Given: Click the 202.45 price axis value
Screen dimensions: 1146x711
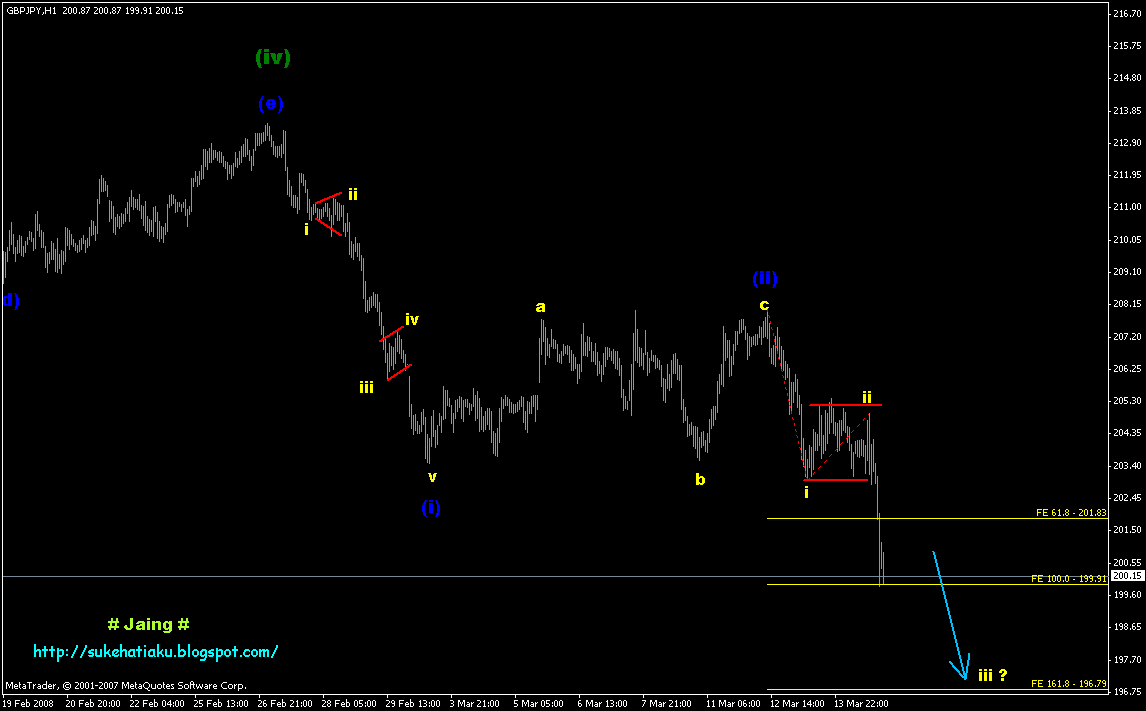Looking at the screenshot, I should [x=1126, y=498].
